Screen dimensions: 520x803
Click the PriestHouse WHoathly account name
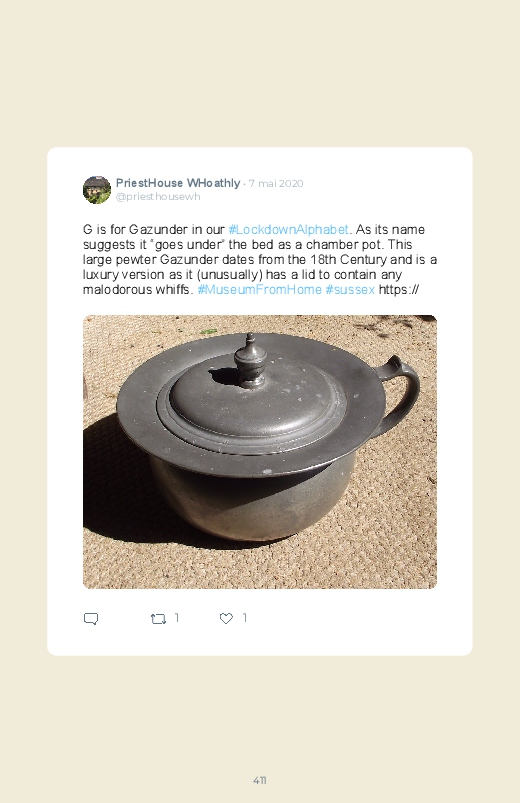click(178, 183)
